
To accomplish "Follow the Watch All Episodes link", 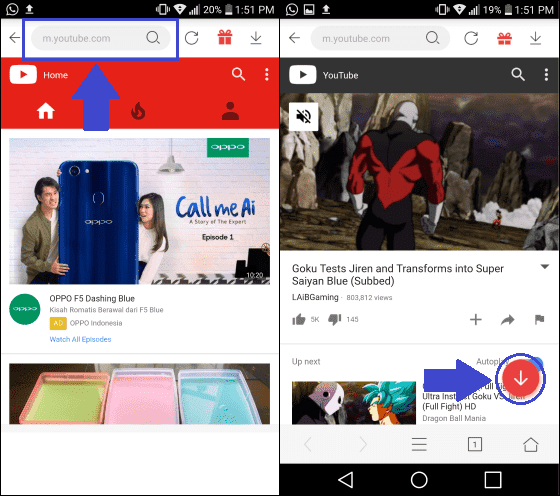I will 80,339.
